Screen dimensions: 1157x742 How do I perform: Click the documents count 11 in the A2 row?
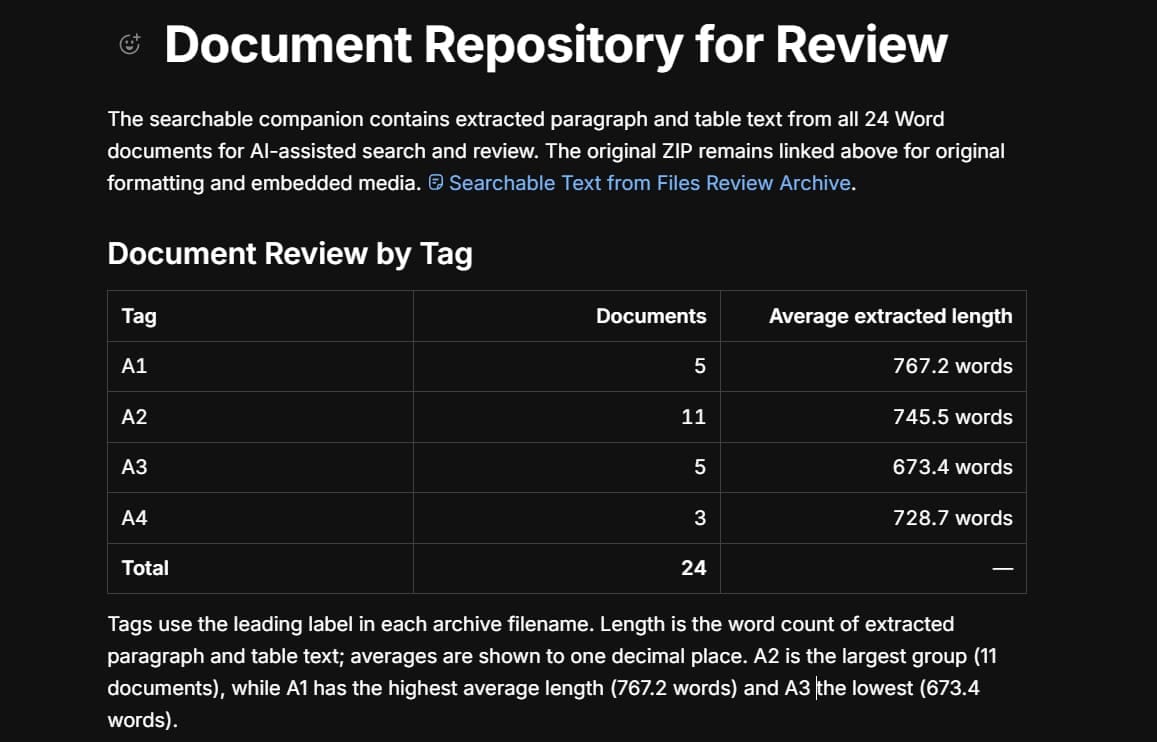(x=567, y=417)
